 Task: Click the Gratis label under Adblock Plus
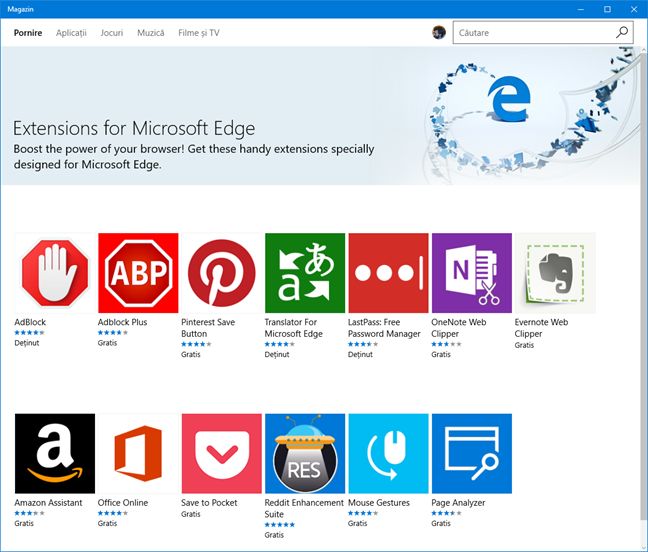point(107,343)
